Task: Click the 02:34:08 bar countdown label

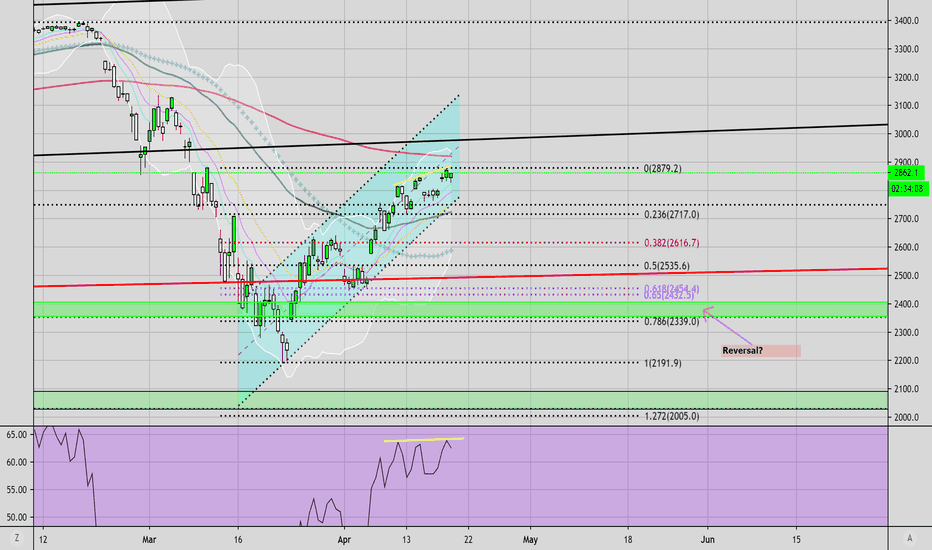Action: coord(908,189)
